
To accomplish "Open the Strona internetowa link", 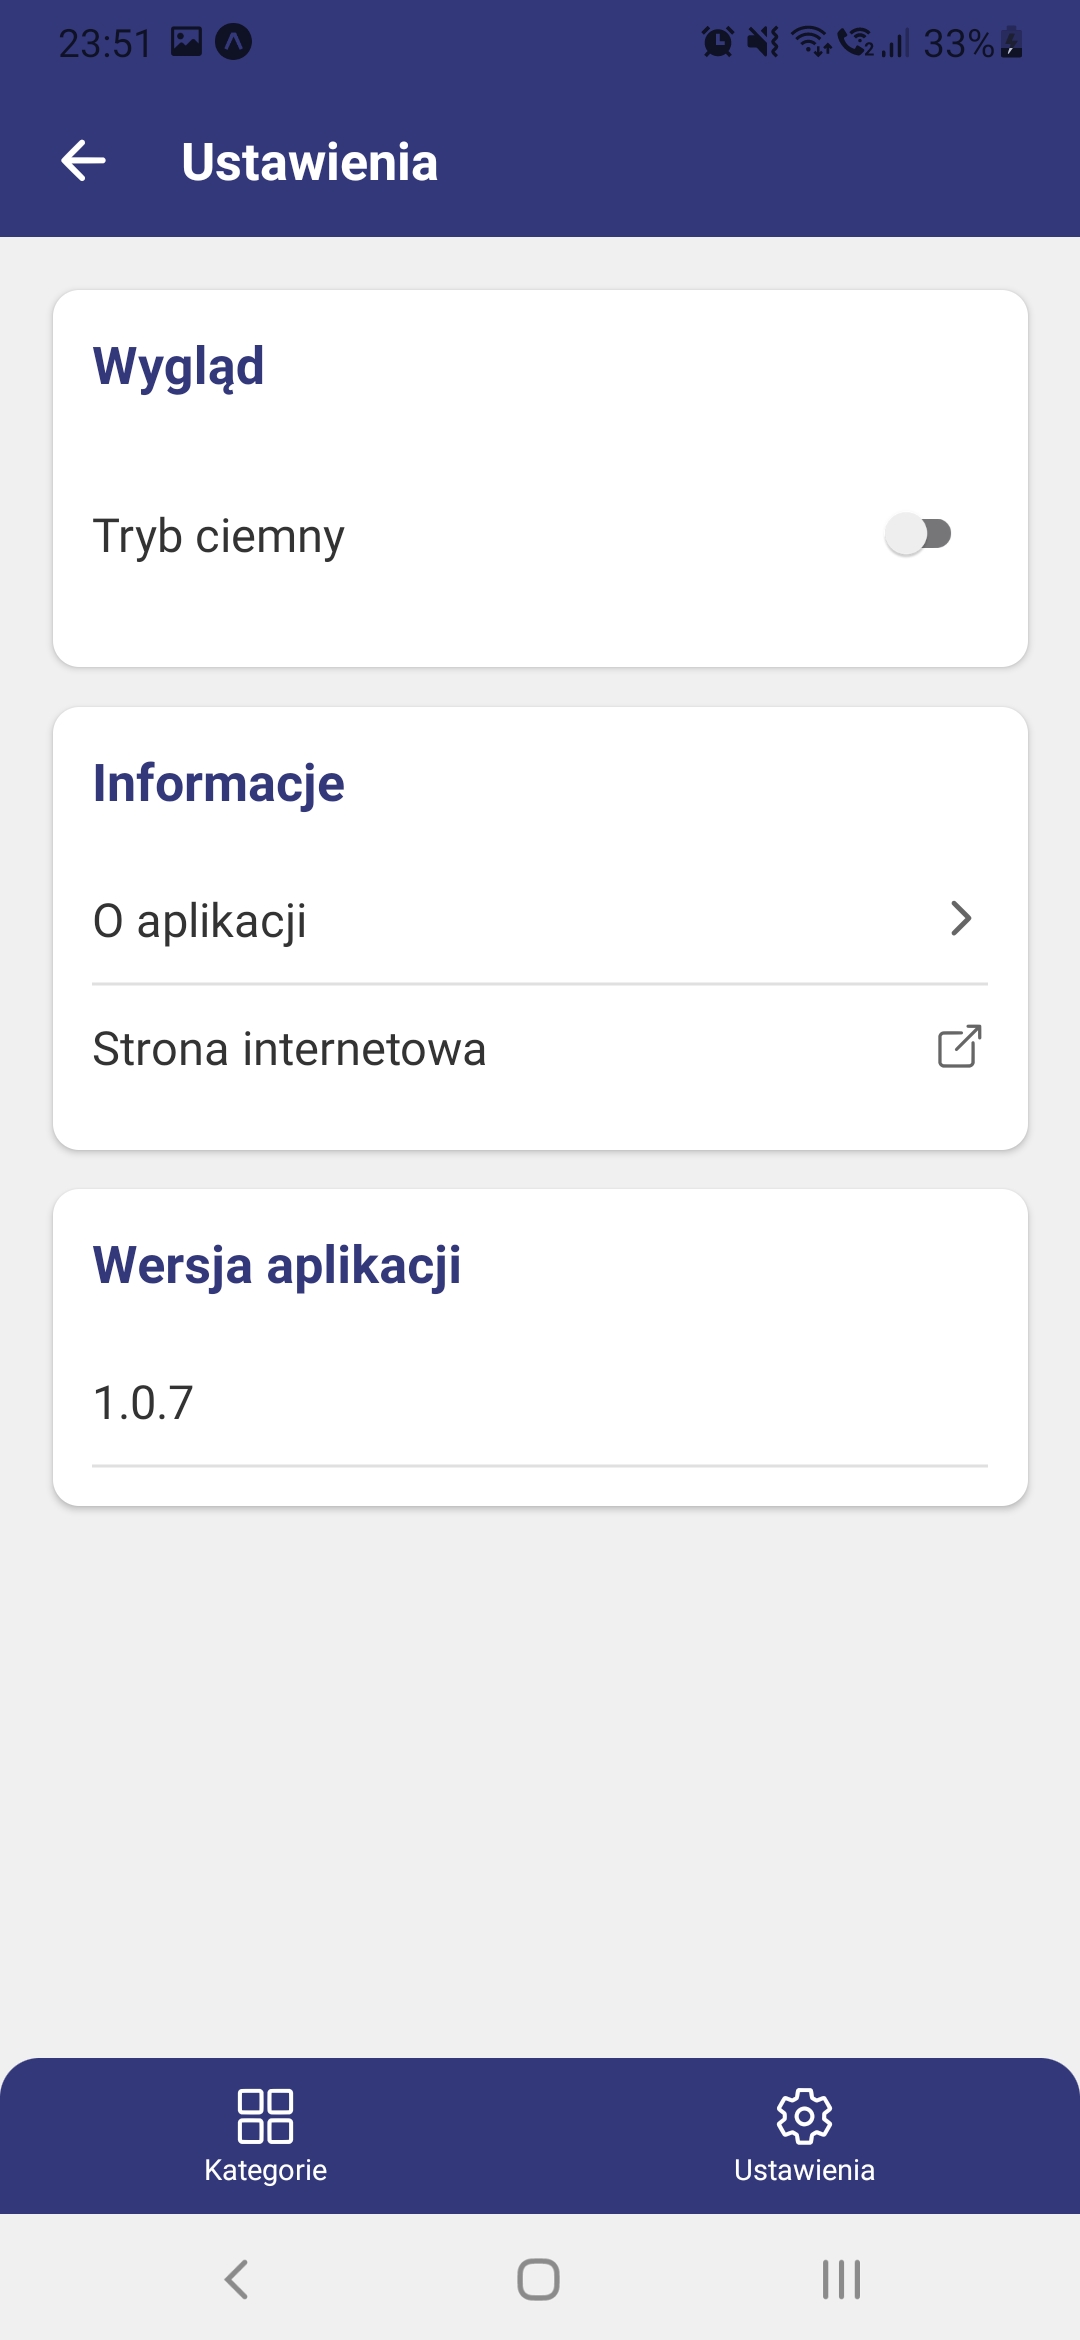I will click(x=289, y=1049).
